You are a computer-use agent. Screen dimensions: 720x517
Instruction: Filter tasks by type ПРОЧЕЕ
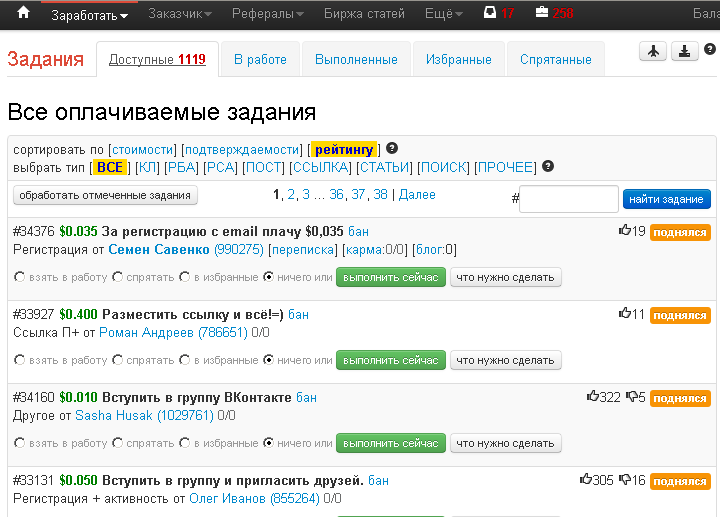[x=505, y=168]
